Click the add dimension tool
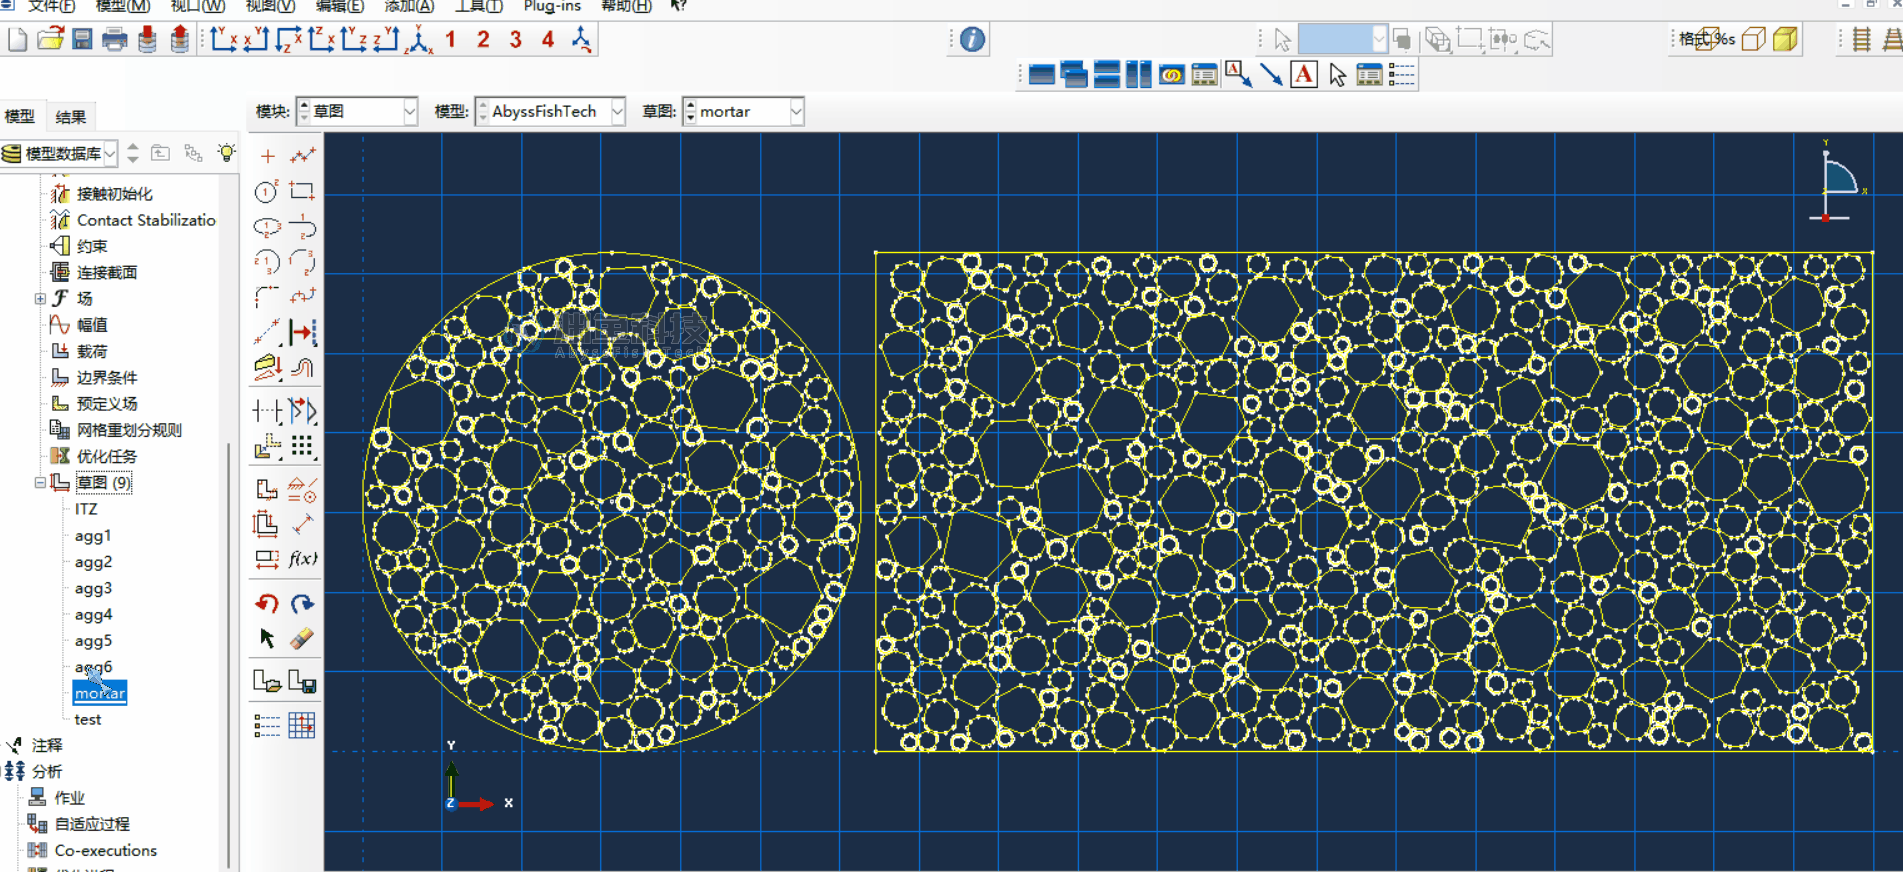Image resolution: width=1903 pixels, height=872 pixels. point(302,332)
